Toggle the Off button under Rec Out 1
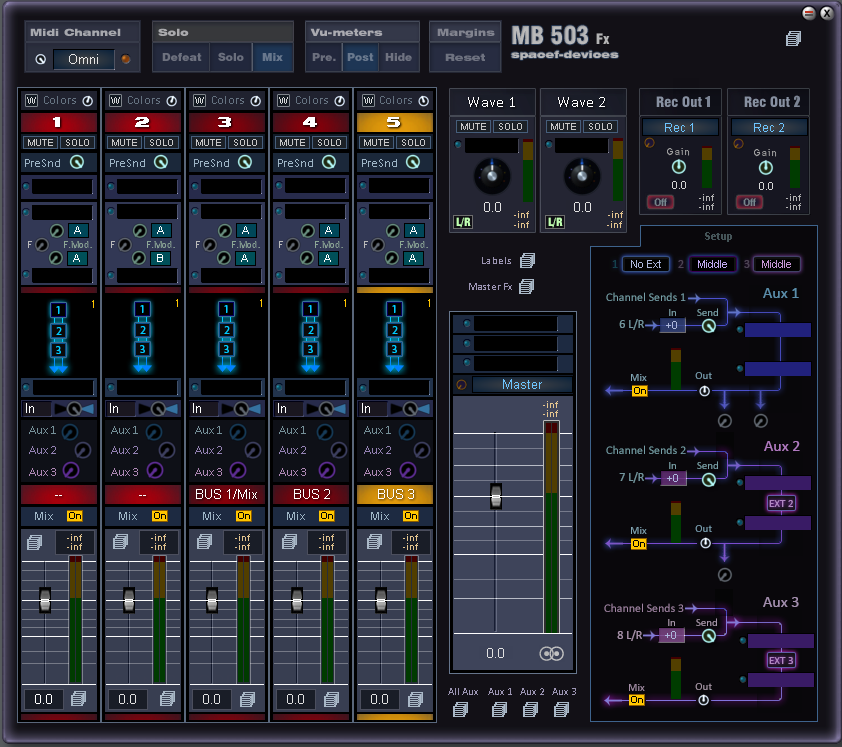 click(x=660, y=202)
